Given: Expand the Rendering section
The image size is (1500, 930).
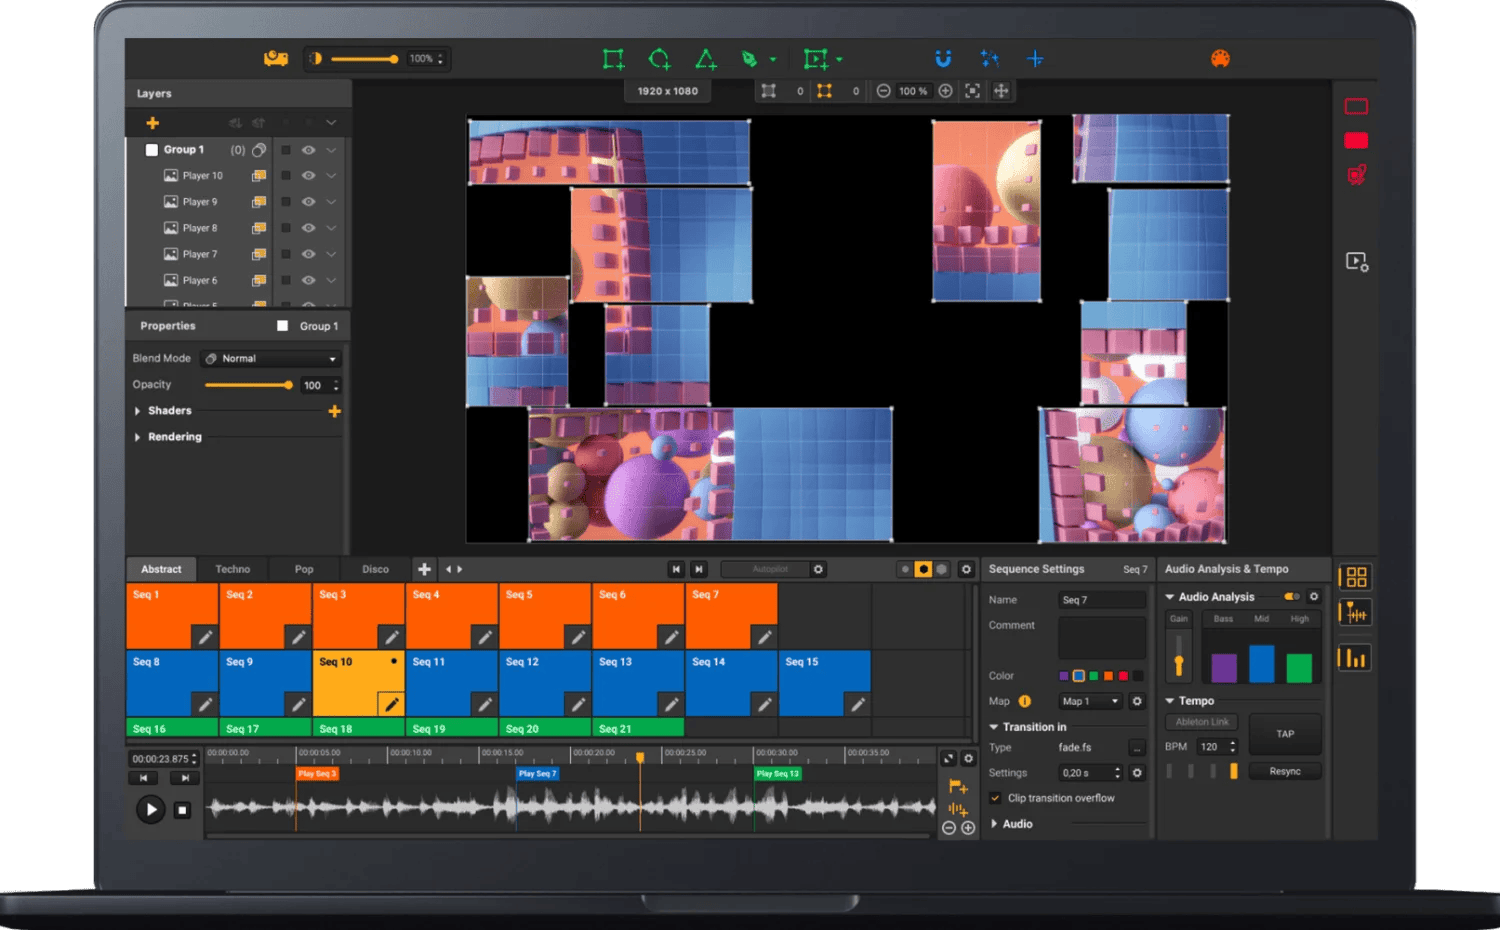Looking at the screenshot, I should 138,437.
